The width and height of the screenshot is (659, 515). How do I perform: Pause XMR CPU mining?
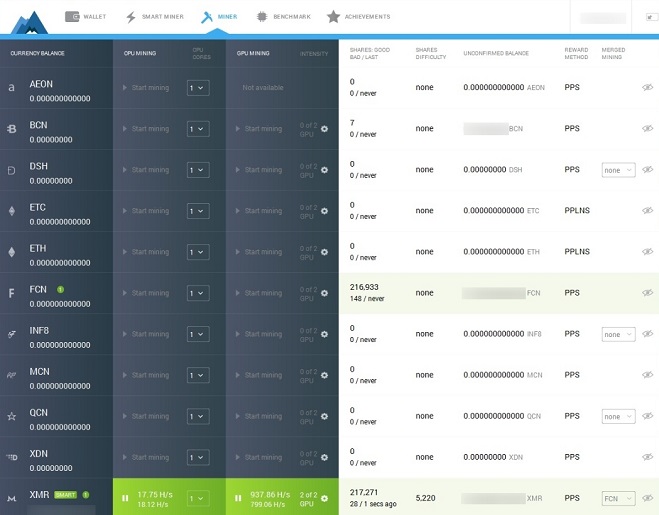[x=125, y=499]
